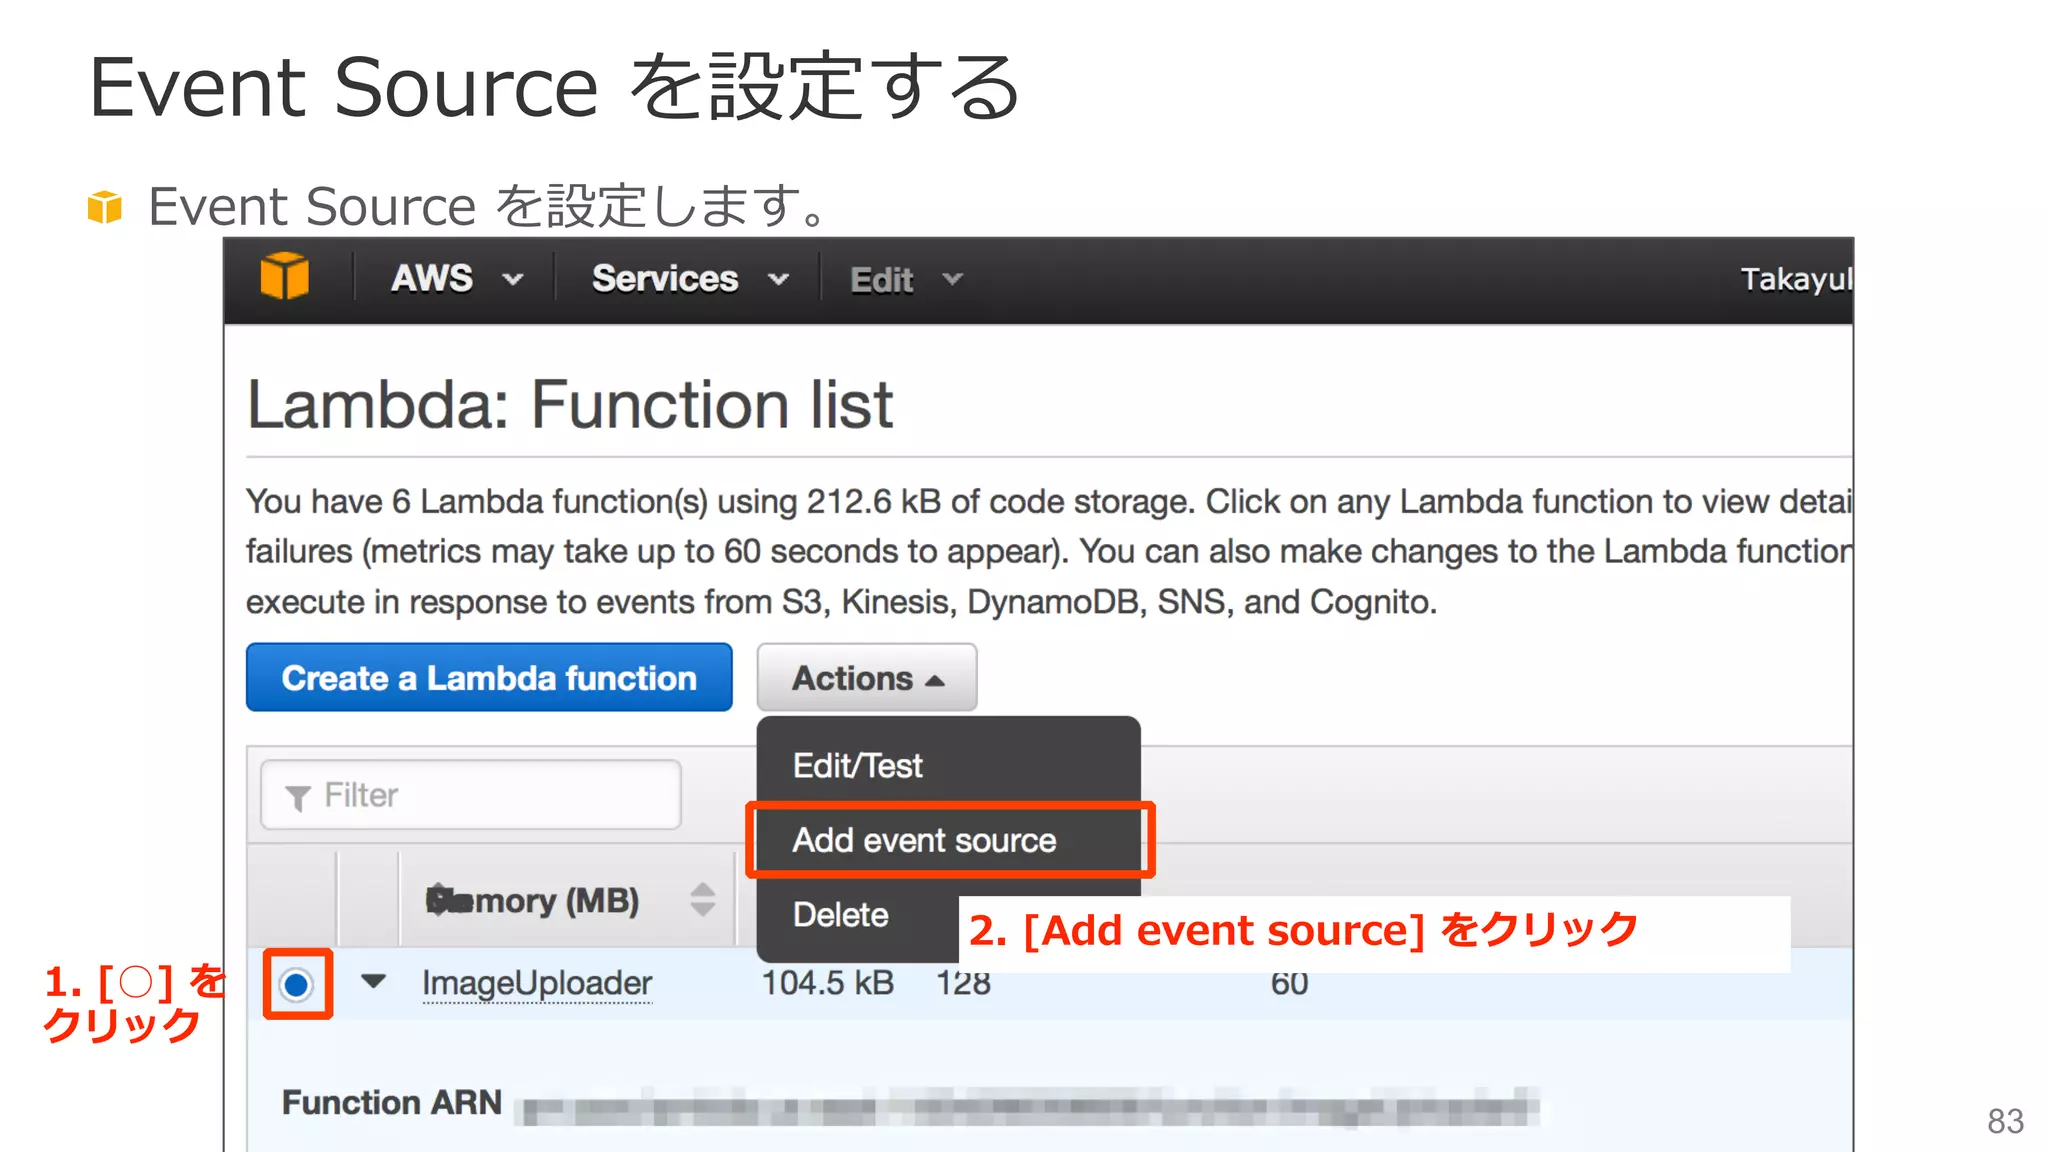2048x1152 pixels.
Task: Click the Memory (MB) column header
Action: 532,900
